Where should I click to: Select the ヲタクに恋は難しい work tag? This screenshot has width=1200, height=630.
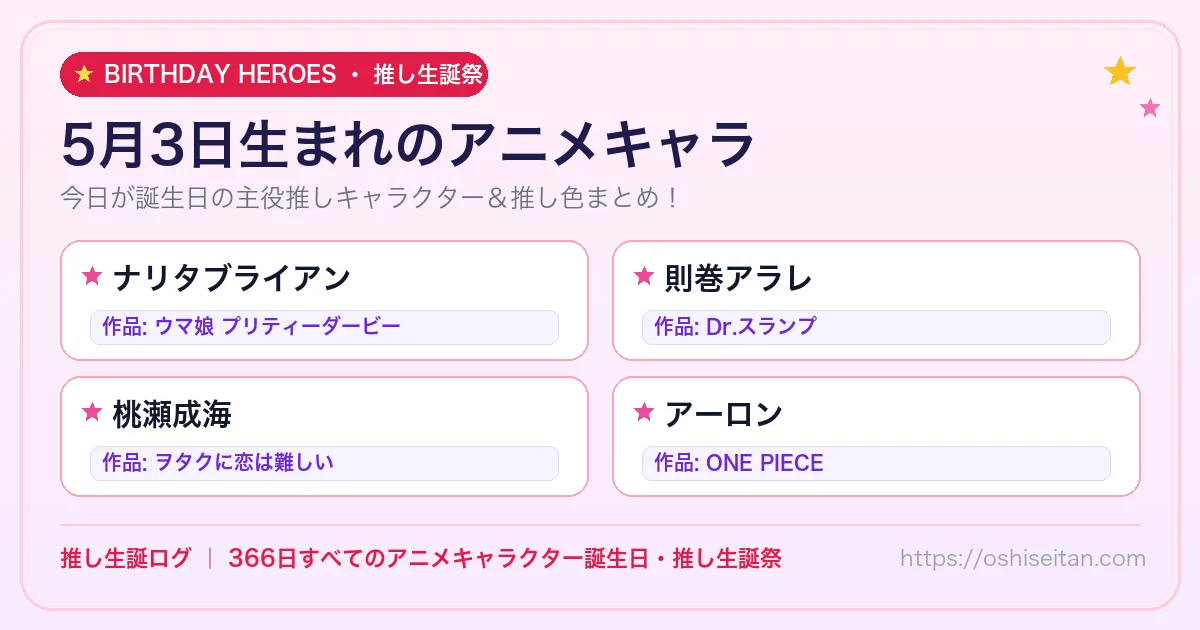pyautogui.click(x=324, y=463)
